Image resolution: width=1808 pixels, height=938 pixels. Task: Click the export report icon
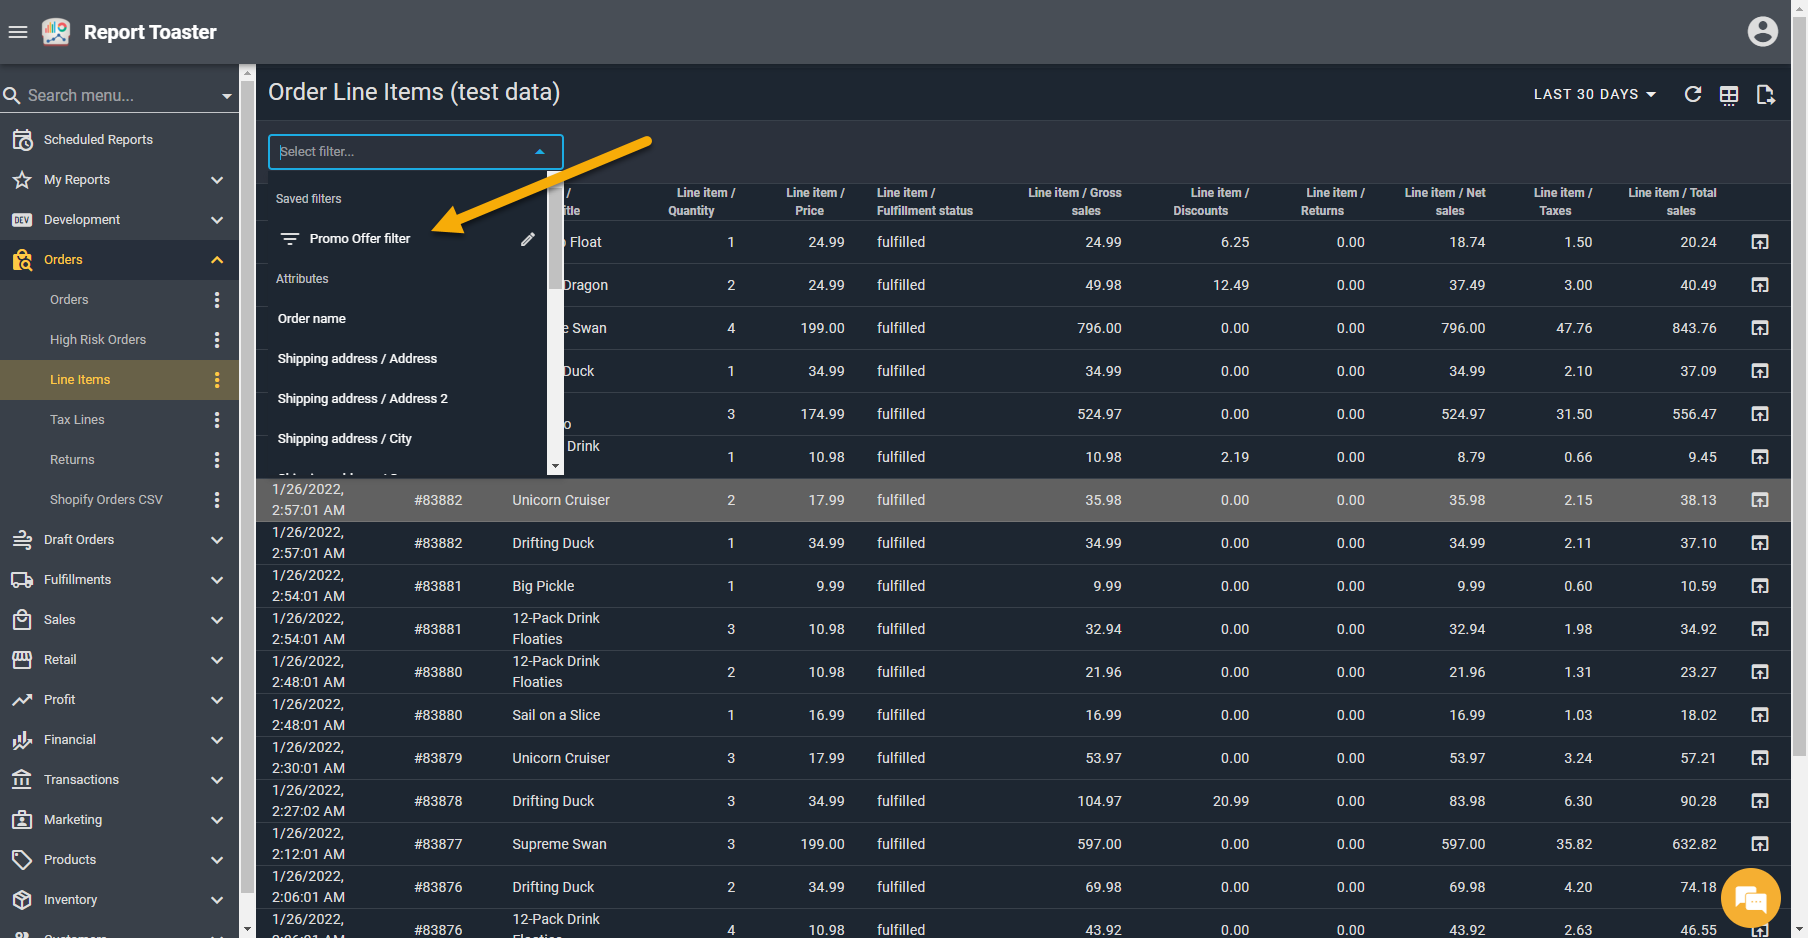[1765, 95]
